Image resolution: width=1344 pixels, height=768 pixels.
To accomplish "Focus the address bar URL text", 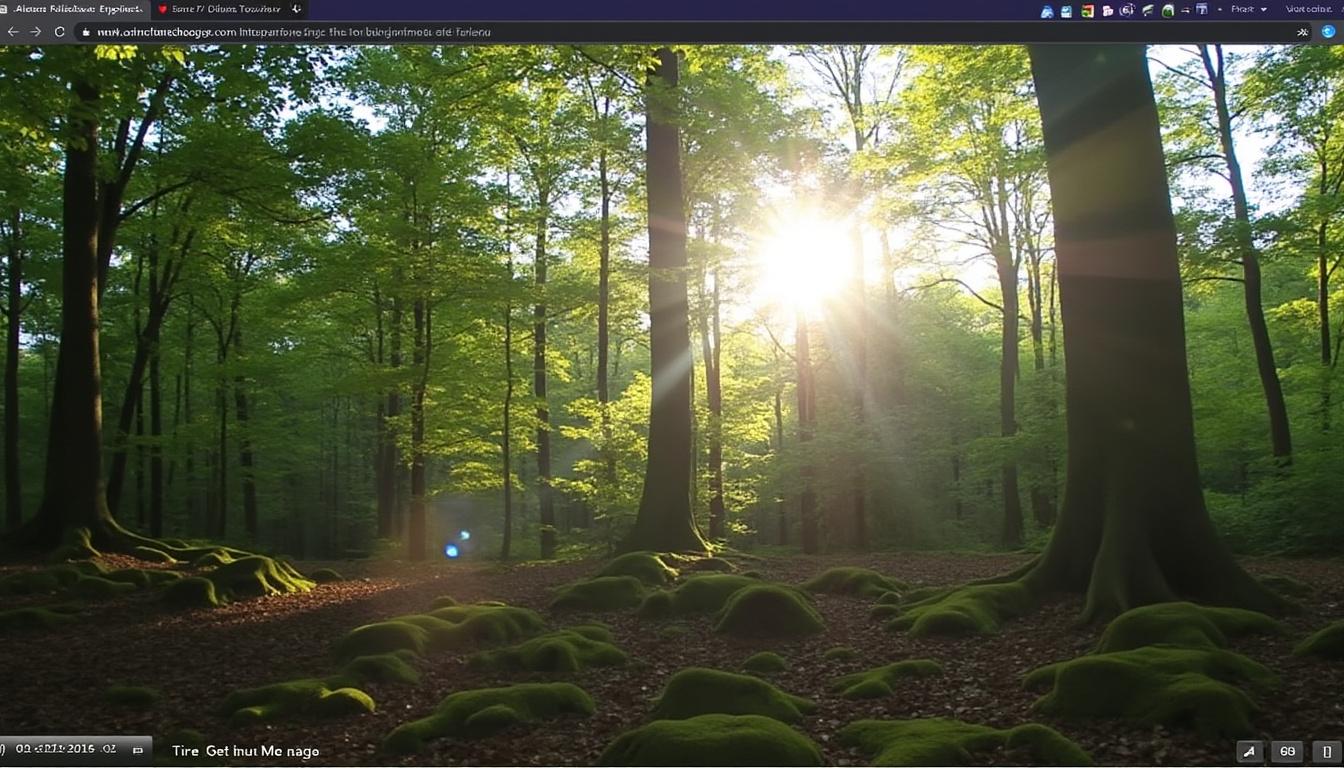I will [x=294, y=32].
